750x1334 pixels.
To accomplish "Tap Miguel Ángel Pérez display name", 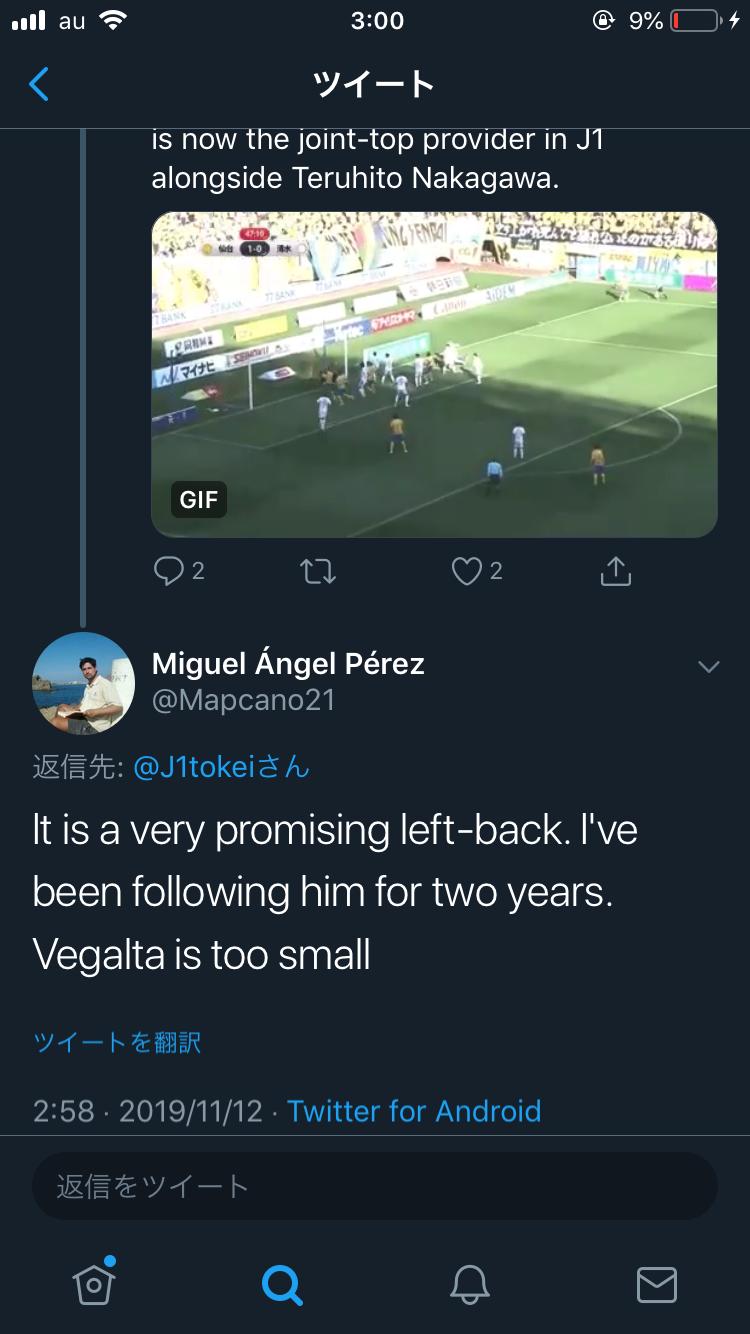I will 288,663.
